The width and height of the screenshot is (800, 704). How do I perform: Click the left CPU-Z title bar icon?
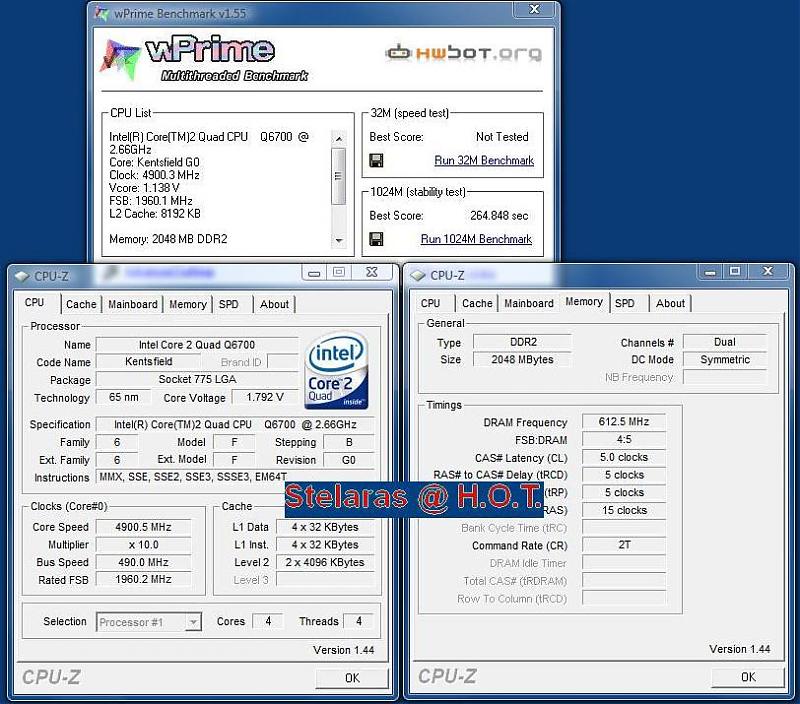pyautogui.click(x=22, y=276)
